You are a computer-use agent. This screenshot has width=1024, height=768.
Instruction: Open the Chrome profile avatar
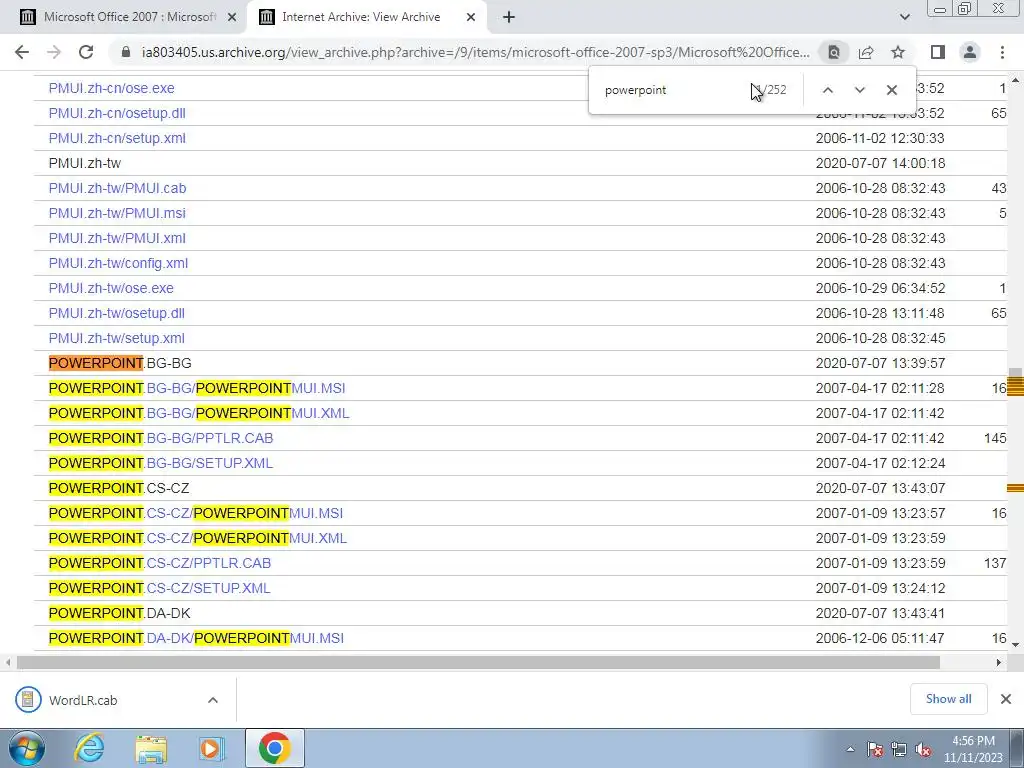pyautogui.click(x=970, y=52)
